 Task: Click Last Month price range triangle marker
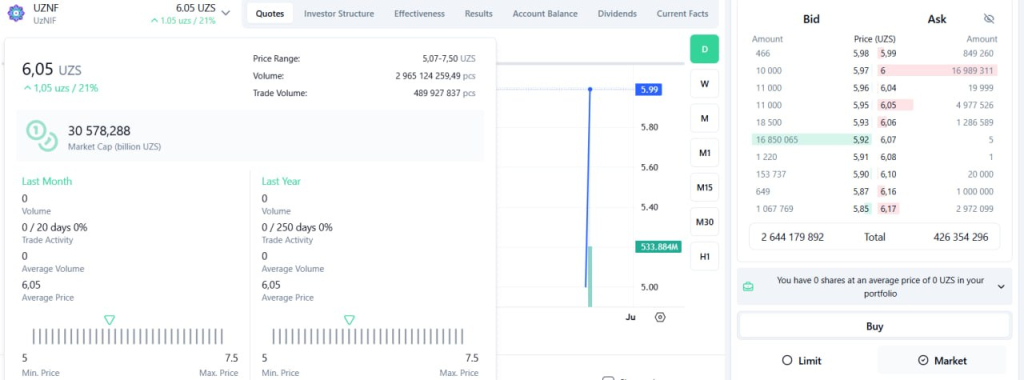pos(110,320)
